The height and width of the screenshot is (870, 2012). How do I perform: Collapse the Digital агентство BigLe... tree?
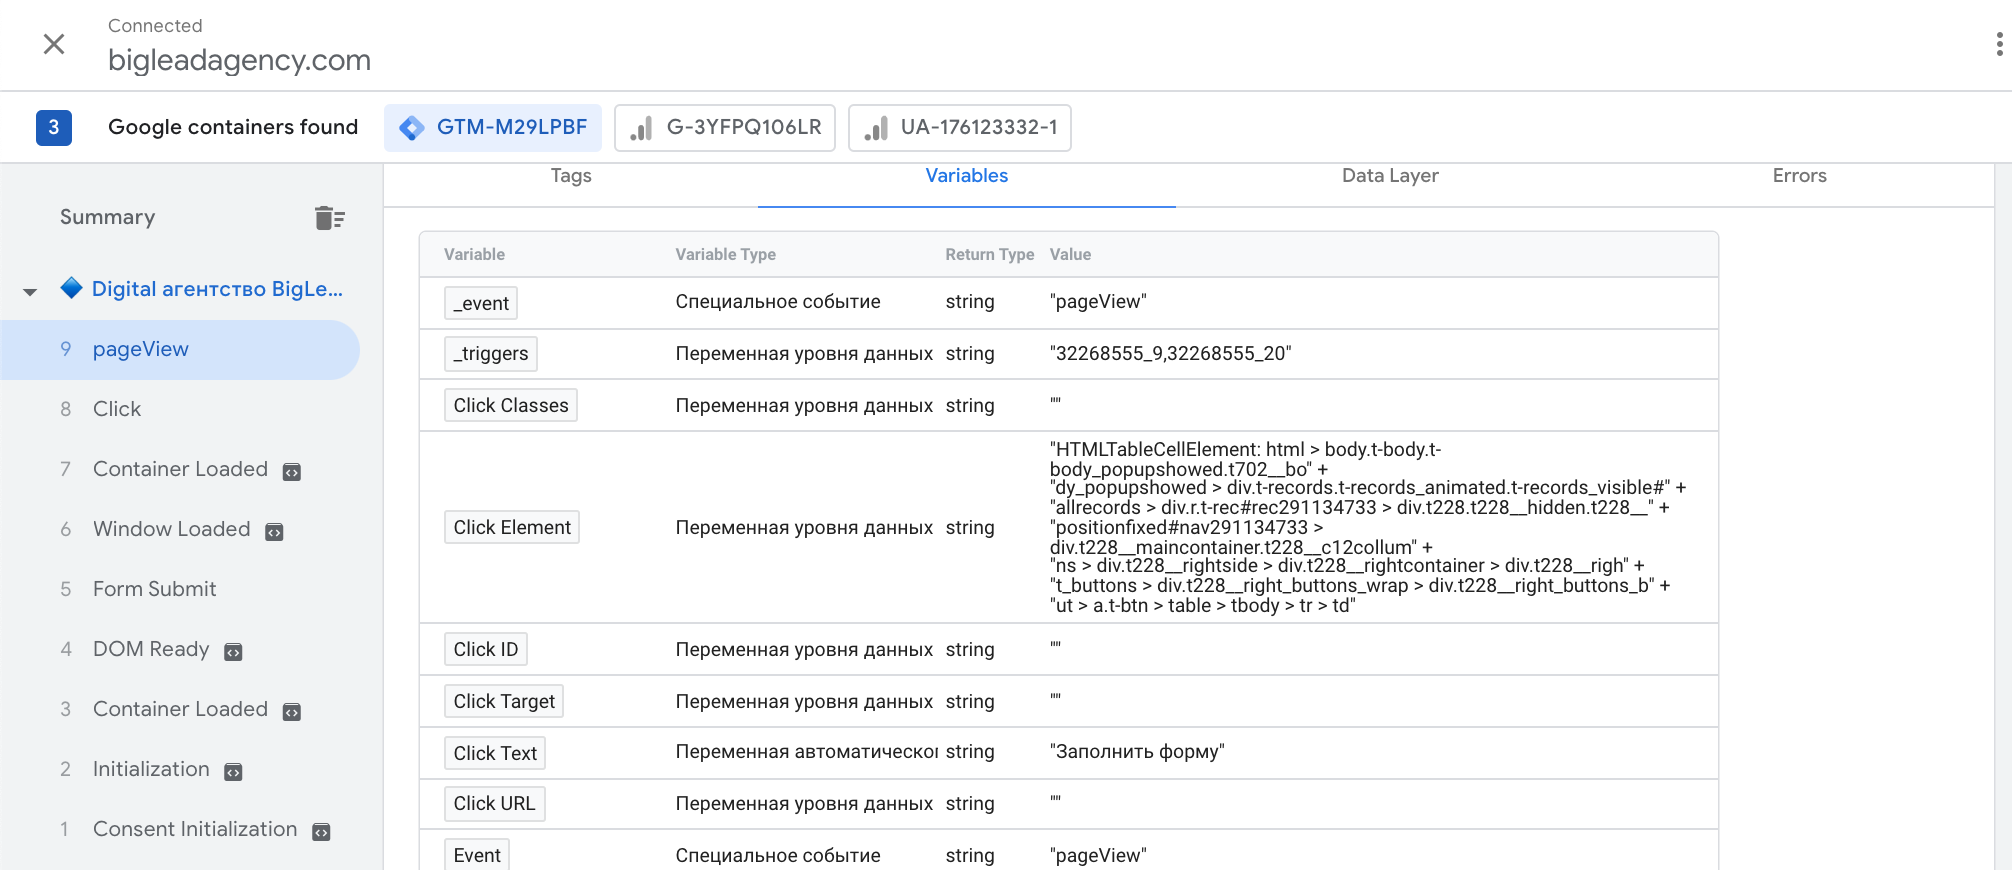click(x=30, y=291)
